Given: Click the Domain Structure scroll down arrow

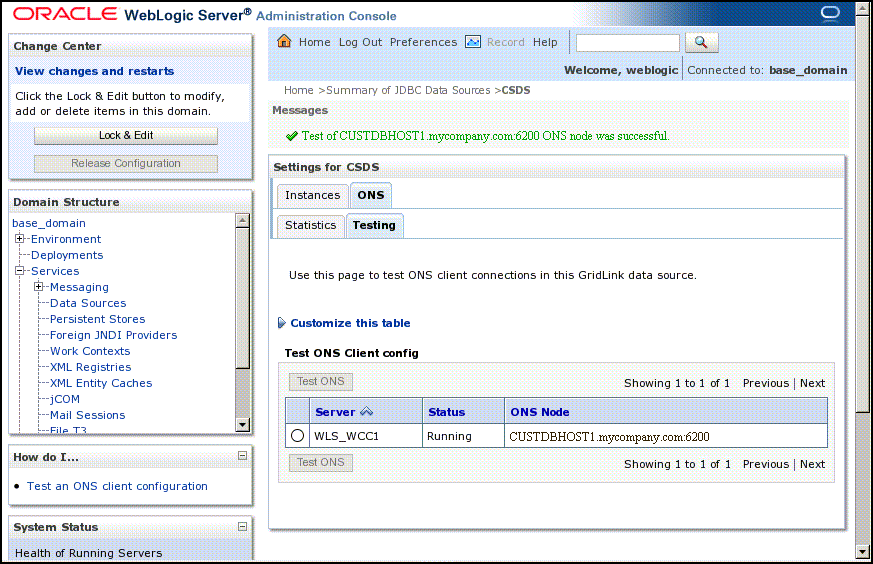Looking at the screenshot, I should coord(242,425).
